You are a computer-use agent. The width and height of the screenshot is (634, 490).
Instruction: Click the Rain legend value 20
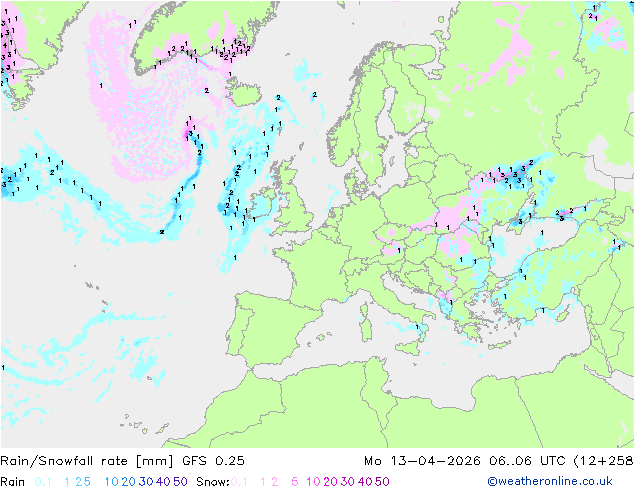tap(129, 482)
